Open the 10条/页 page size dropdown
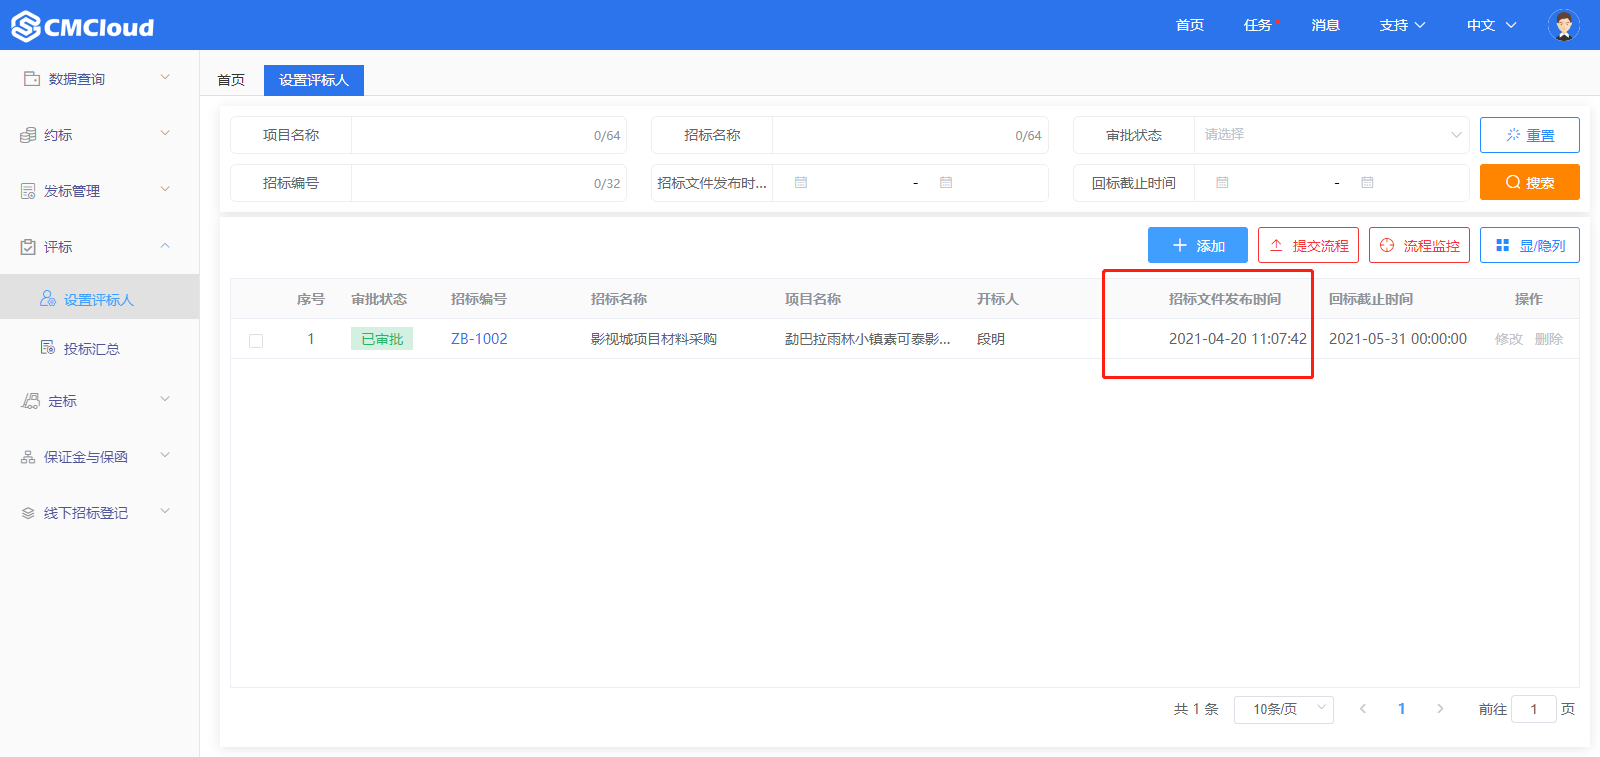The height and width of the screenshot is (757, 1600). point(1284,709)
